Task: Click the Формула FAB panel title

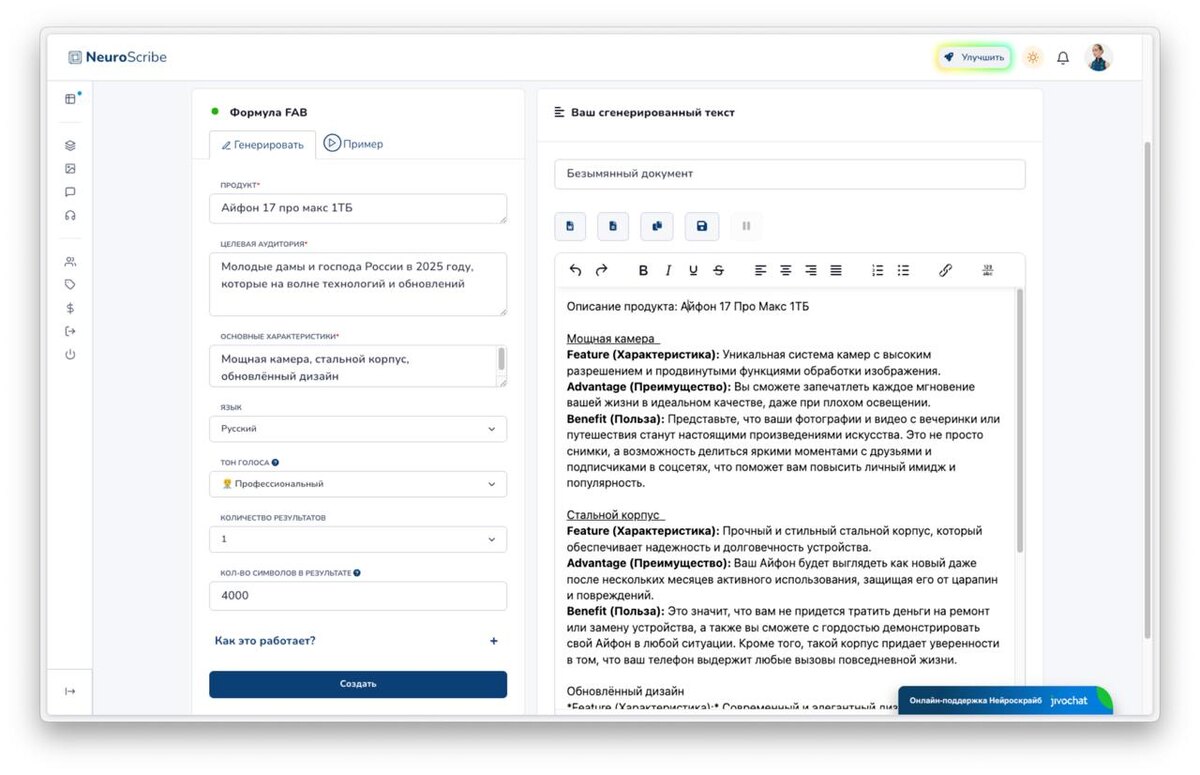Action: (268, 113)
